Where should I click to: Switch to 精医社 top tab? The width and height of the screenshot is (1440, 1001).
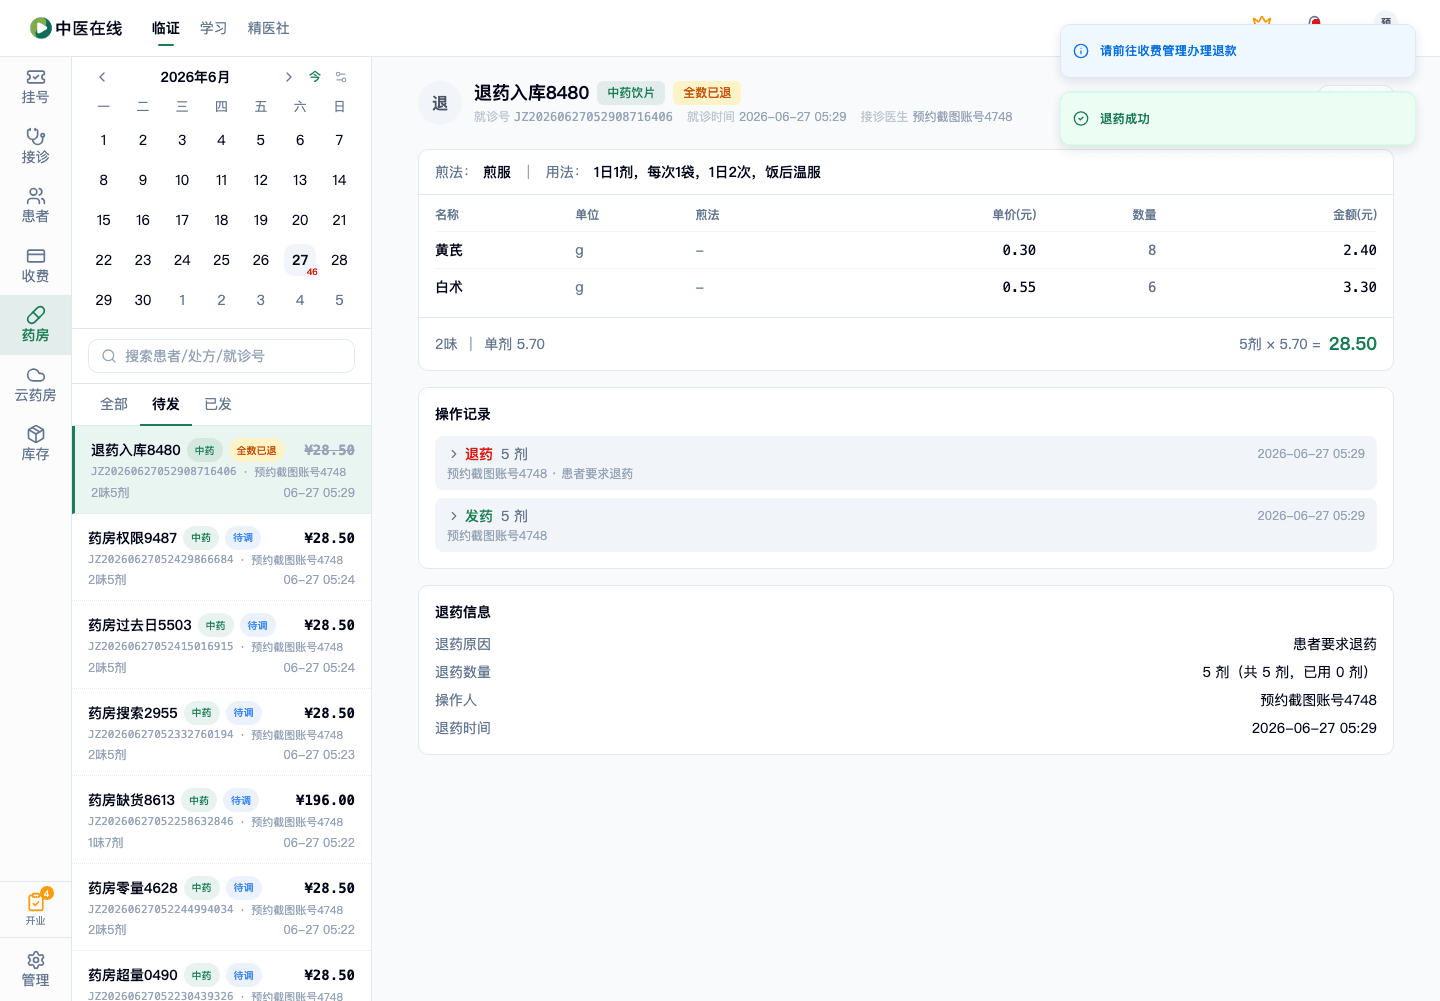point(269,28)
